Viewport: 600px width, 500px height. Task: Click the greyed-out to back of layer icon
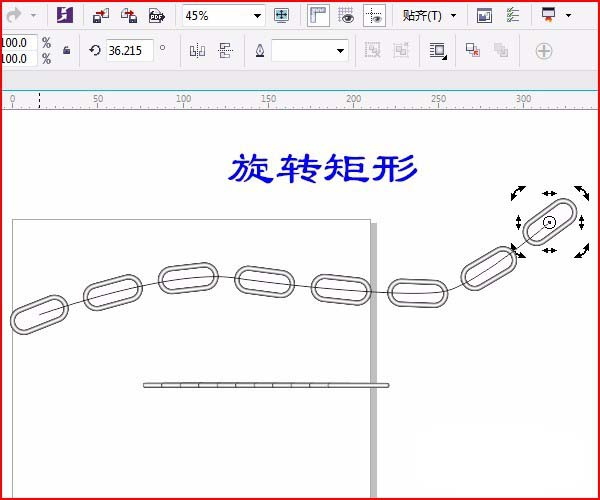click(x=501, y=50)
